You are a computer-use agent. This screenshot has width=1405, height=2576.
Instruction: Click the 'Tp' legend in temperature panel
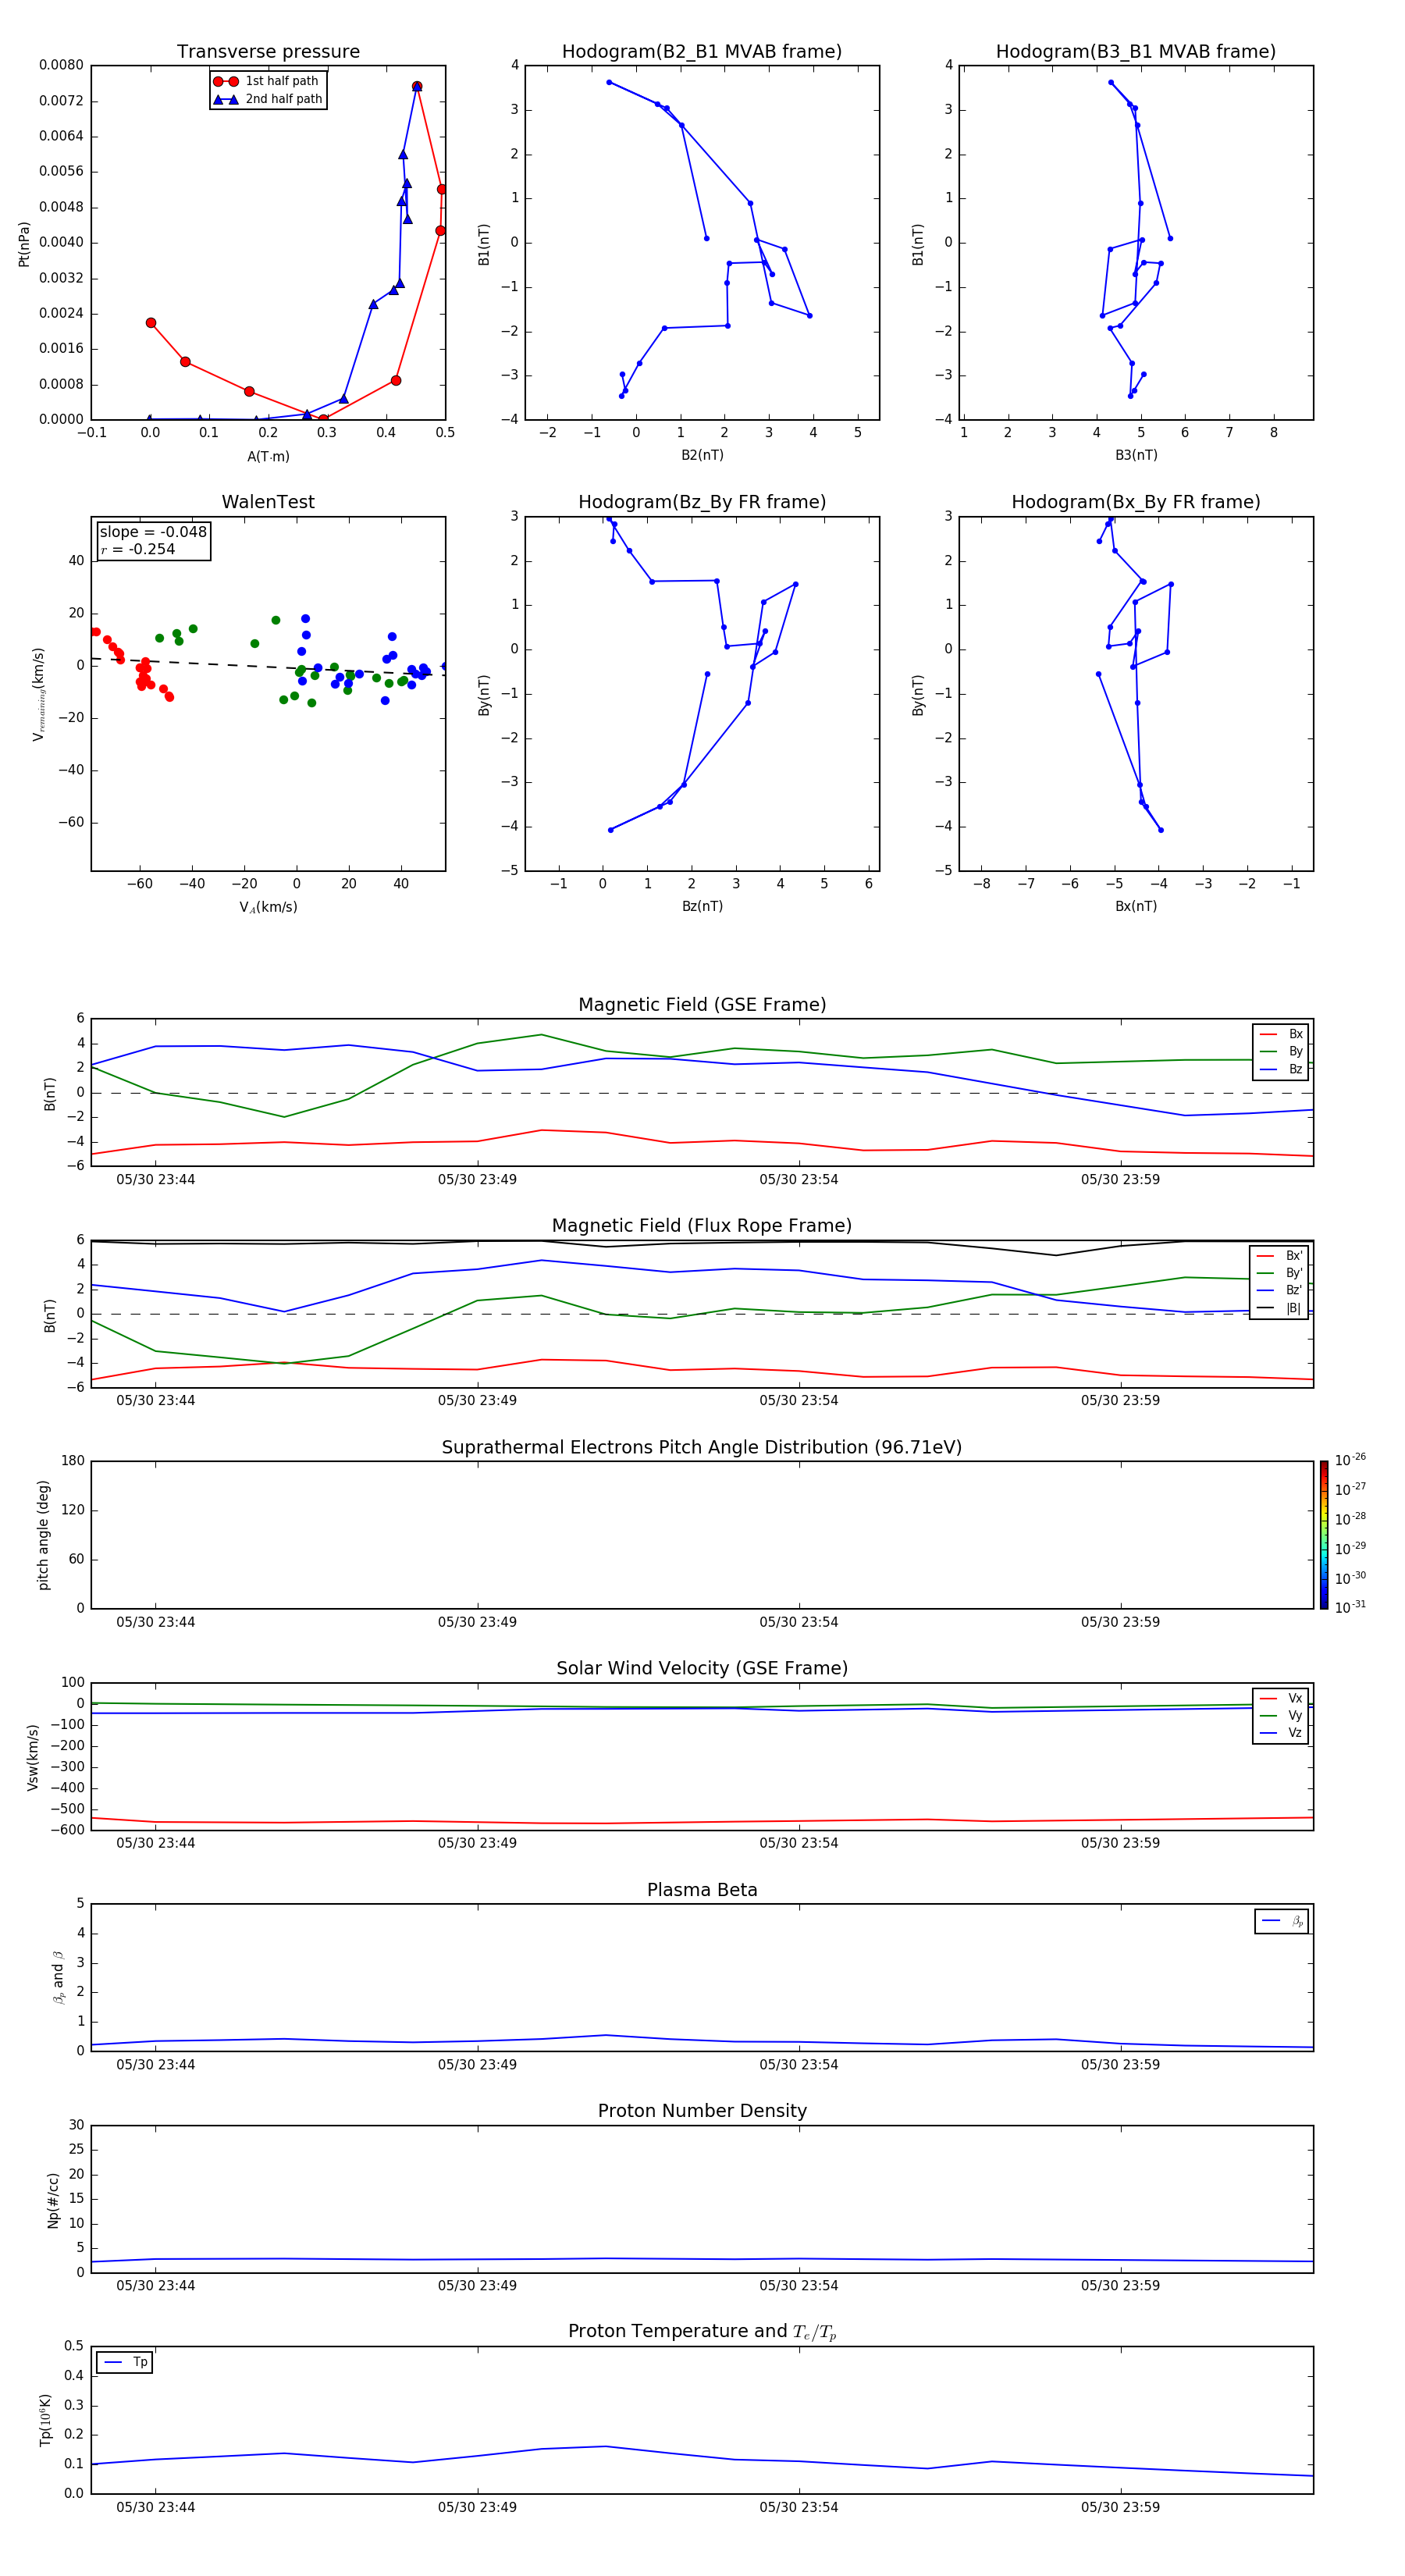click(x=125, y=2362)
